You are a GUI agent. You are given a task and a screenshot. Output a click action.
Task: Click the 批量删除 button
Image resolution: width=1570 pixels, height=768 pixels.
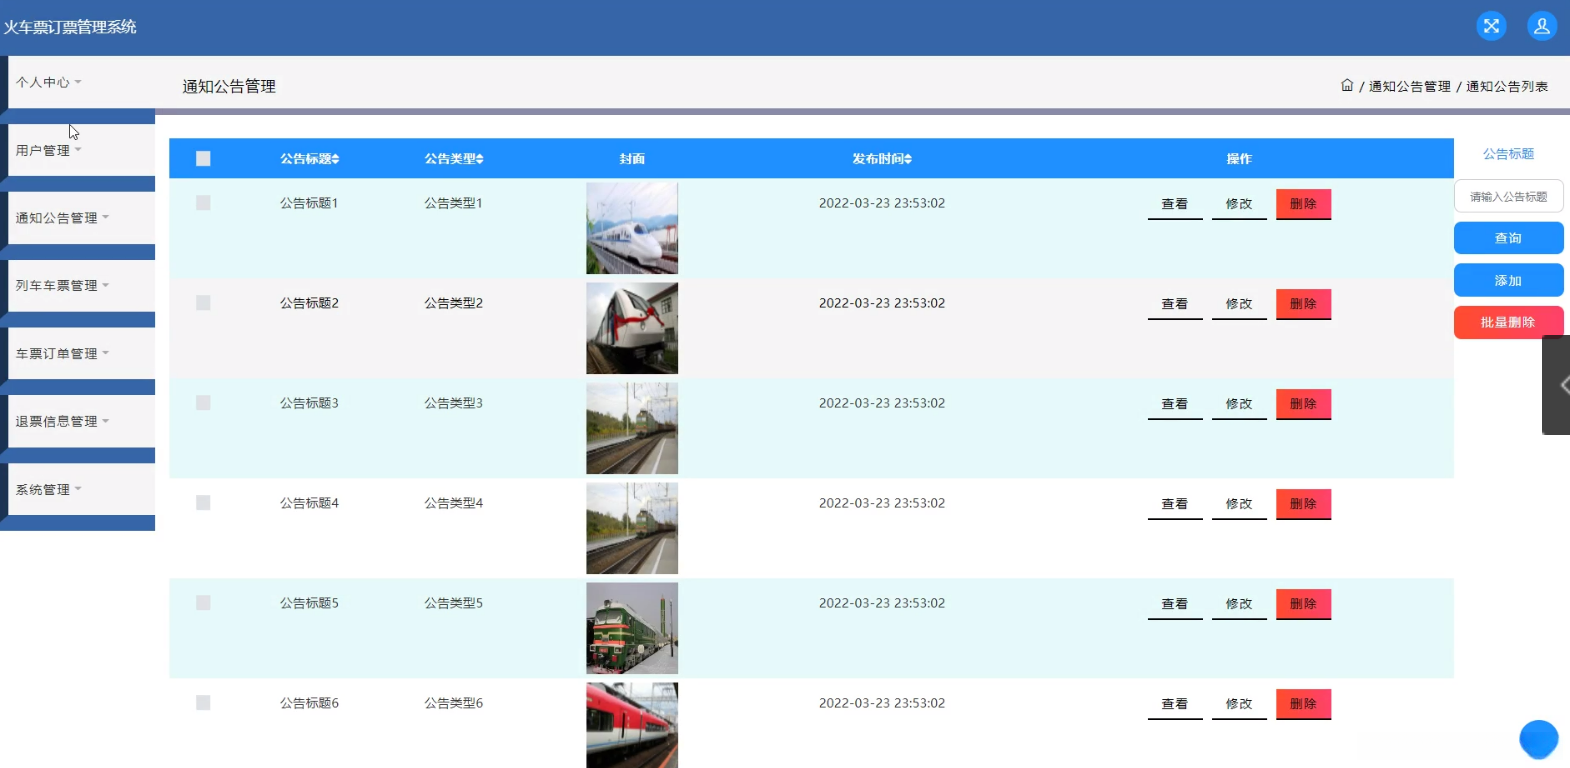(x=1508, y=322)
